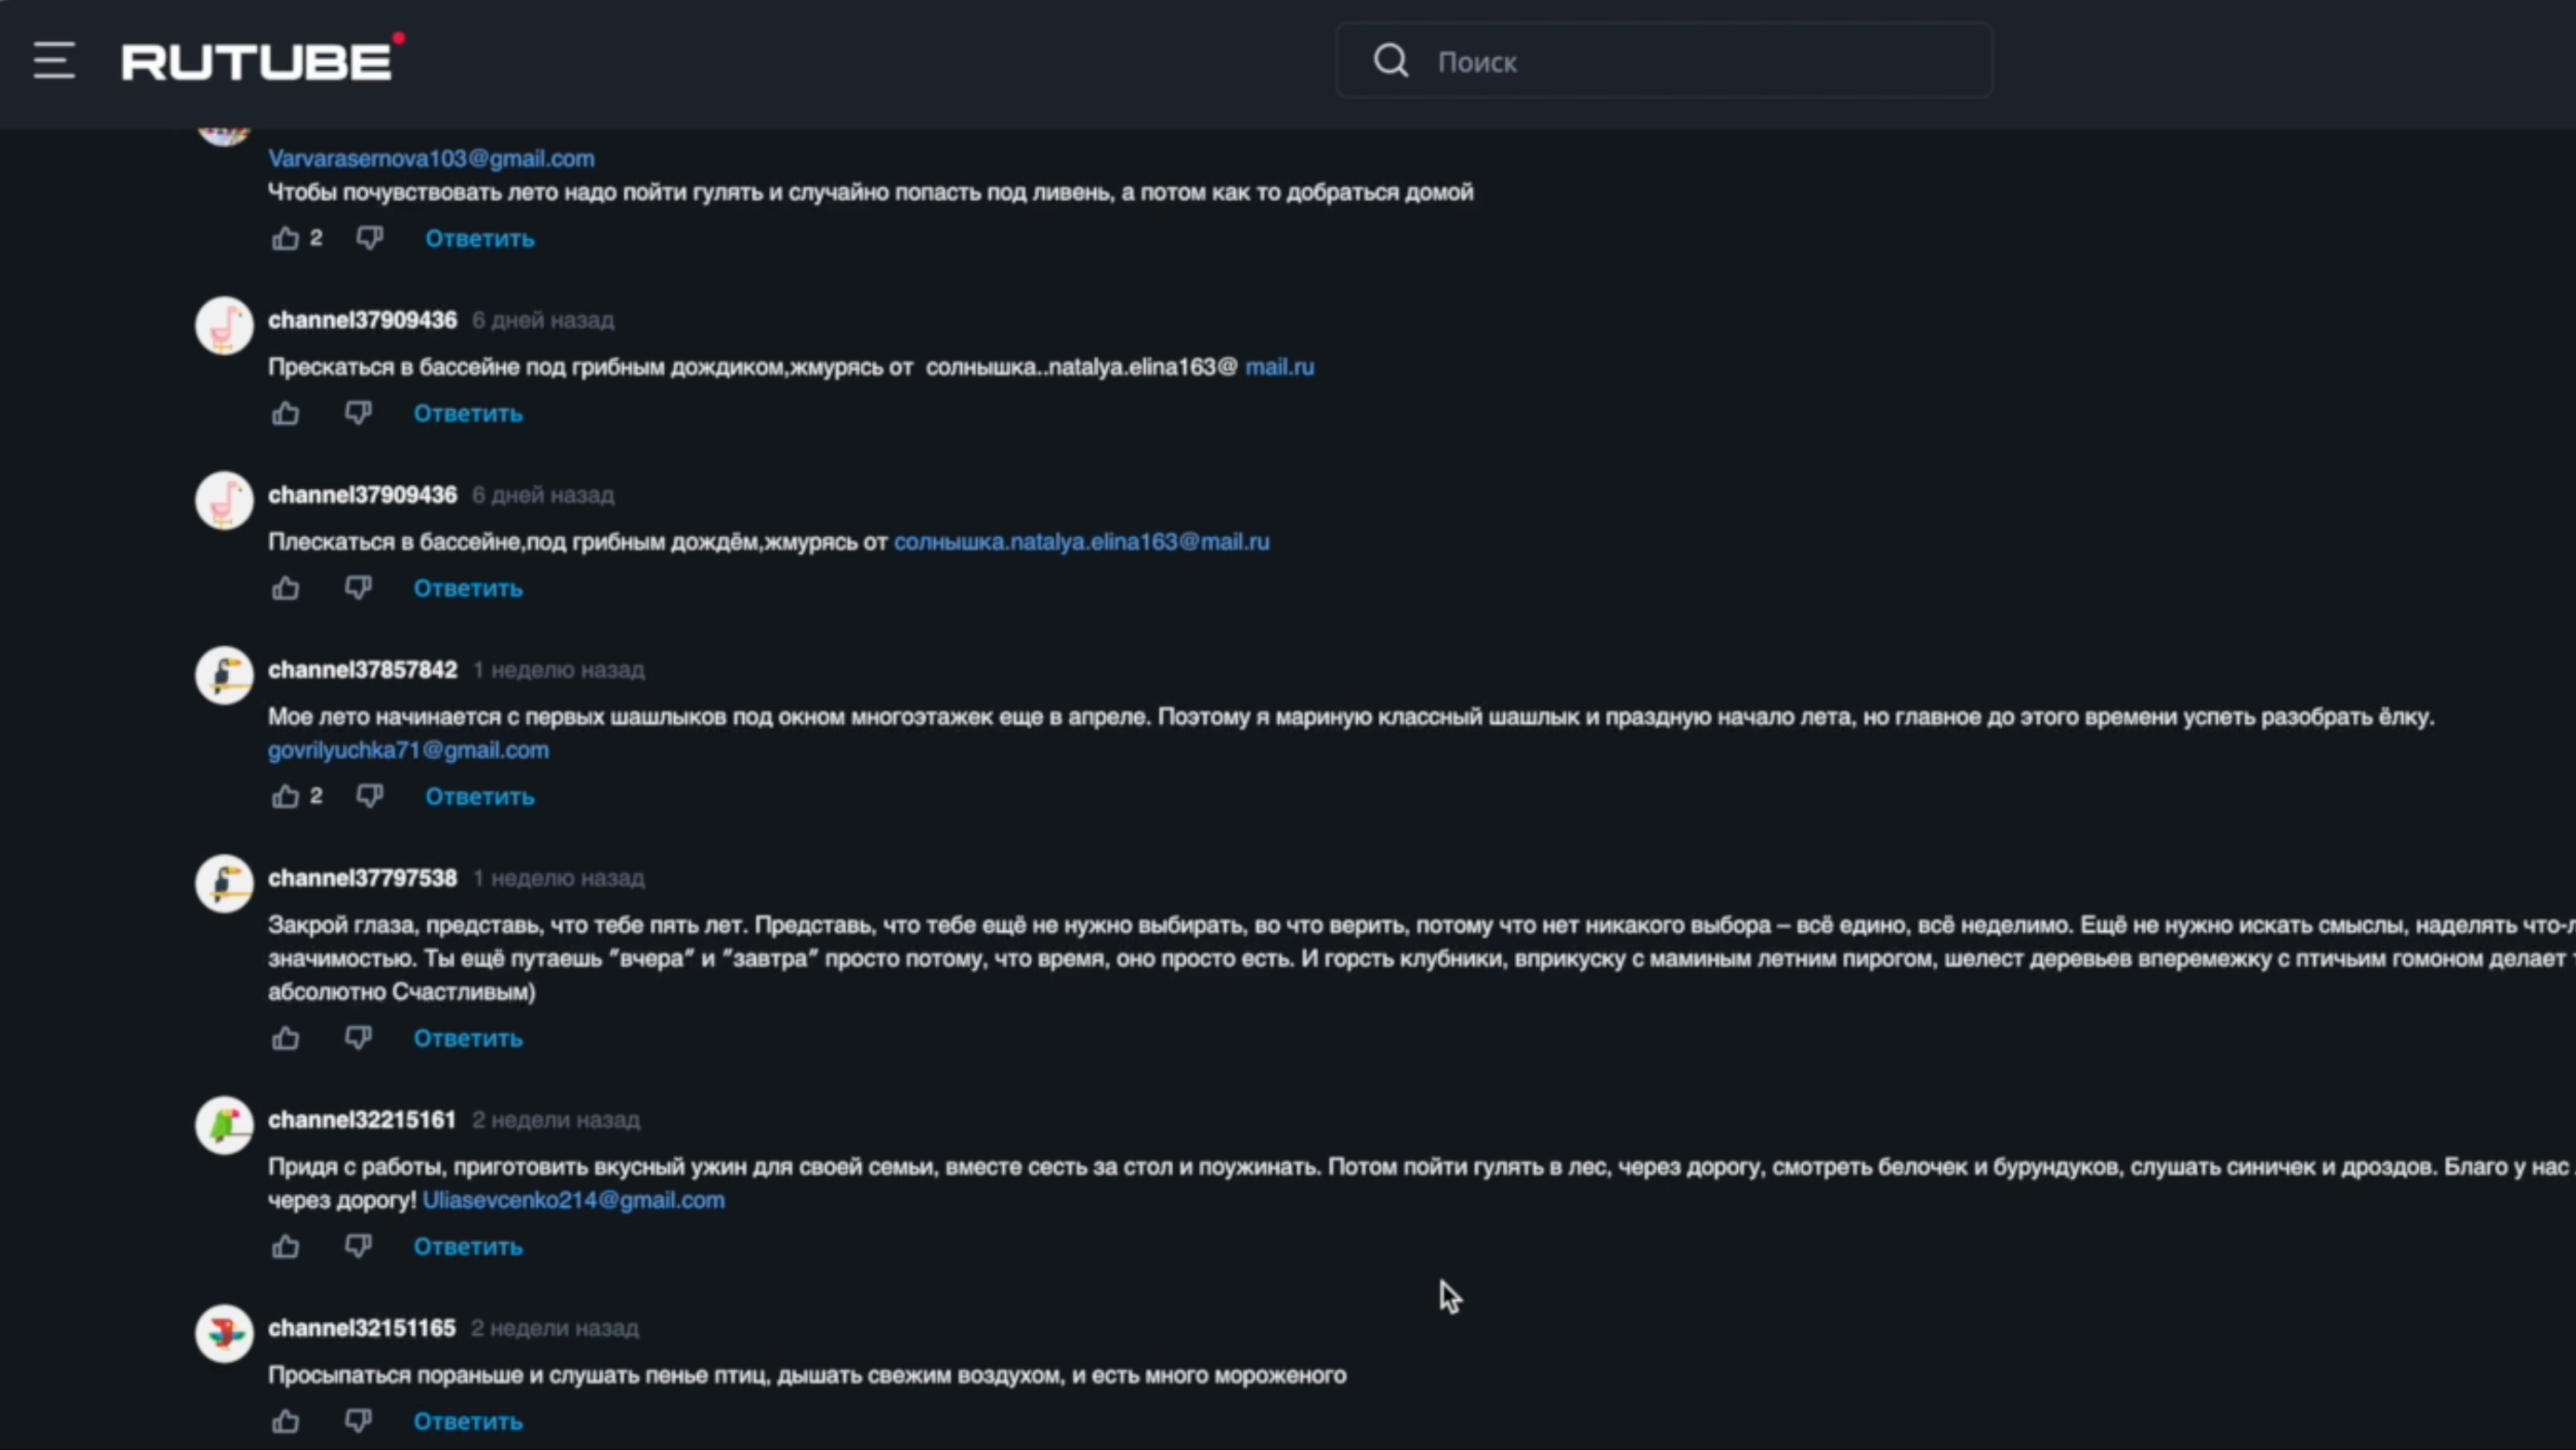Dislike the shashlik comment by channel37857842
Image resolution: width=2576 pixels, height=1450 pixels.
click(x=370, y=796)
